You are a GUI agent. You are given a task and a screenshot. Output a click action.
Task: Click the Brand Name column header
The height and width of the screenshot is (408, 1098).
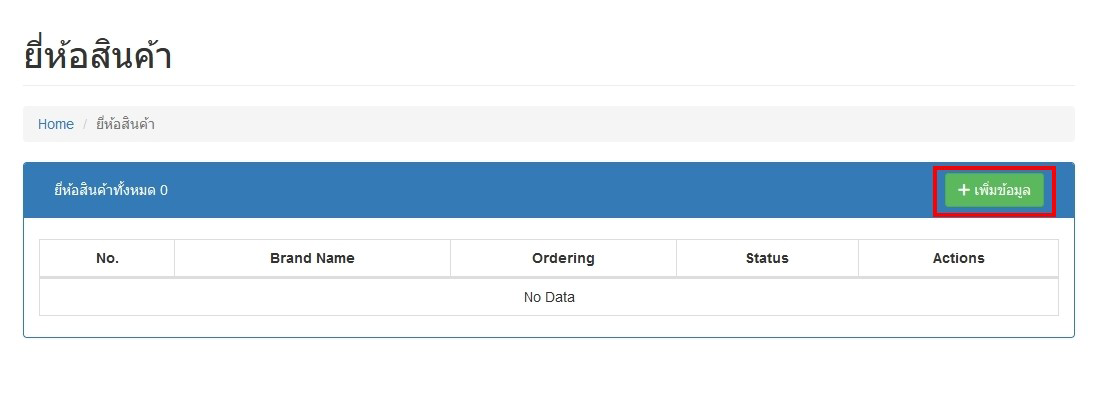tap(312, 258)
